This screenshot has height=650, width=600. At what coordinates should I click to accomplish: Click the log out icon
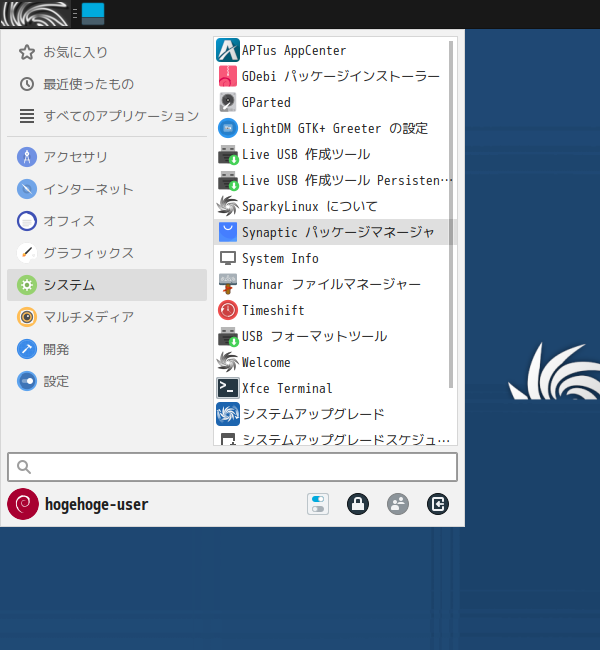click(x=438, y=504)
